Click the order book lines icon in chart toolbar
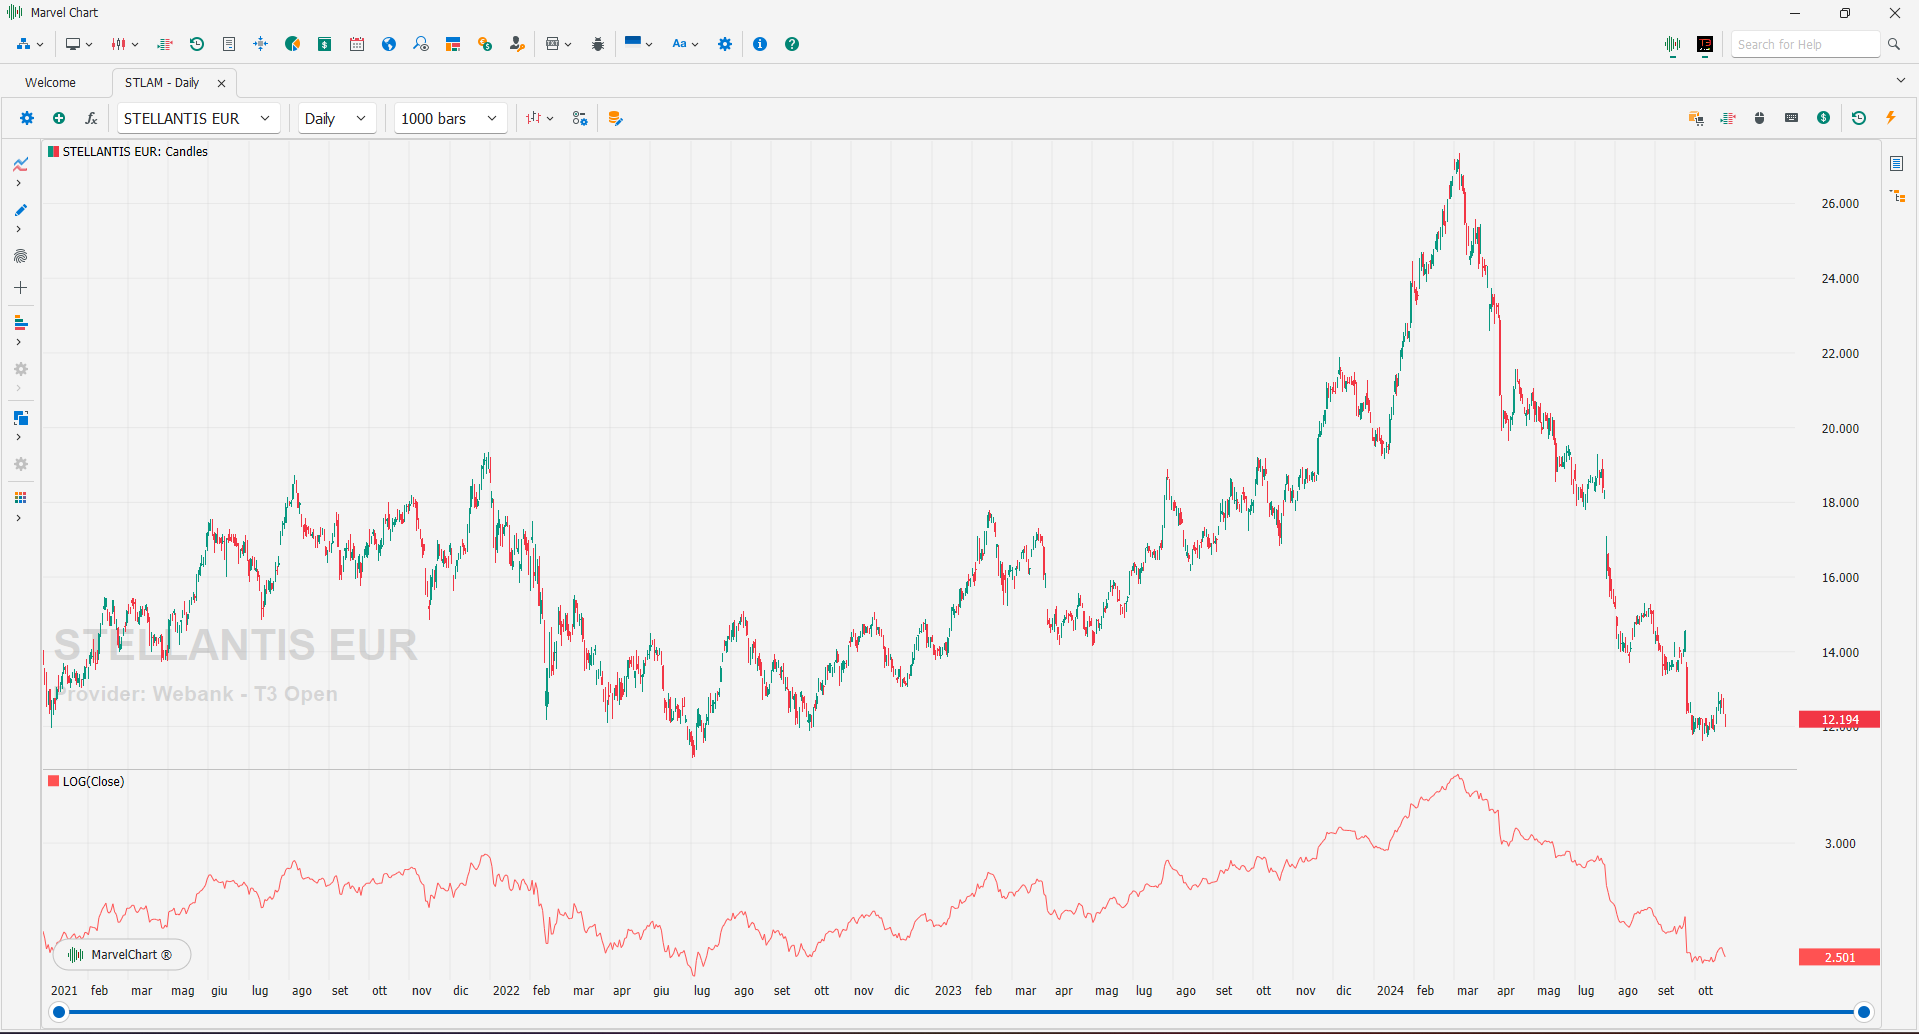The width and height of the screenshot is (1919, 1034). point(1728,118)
